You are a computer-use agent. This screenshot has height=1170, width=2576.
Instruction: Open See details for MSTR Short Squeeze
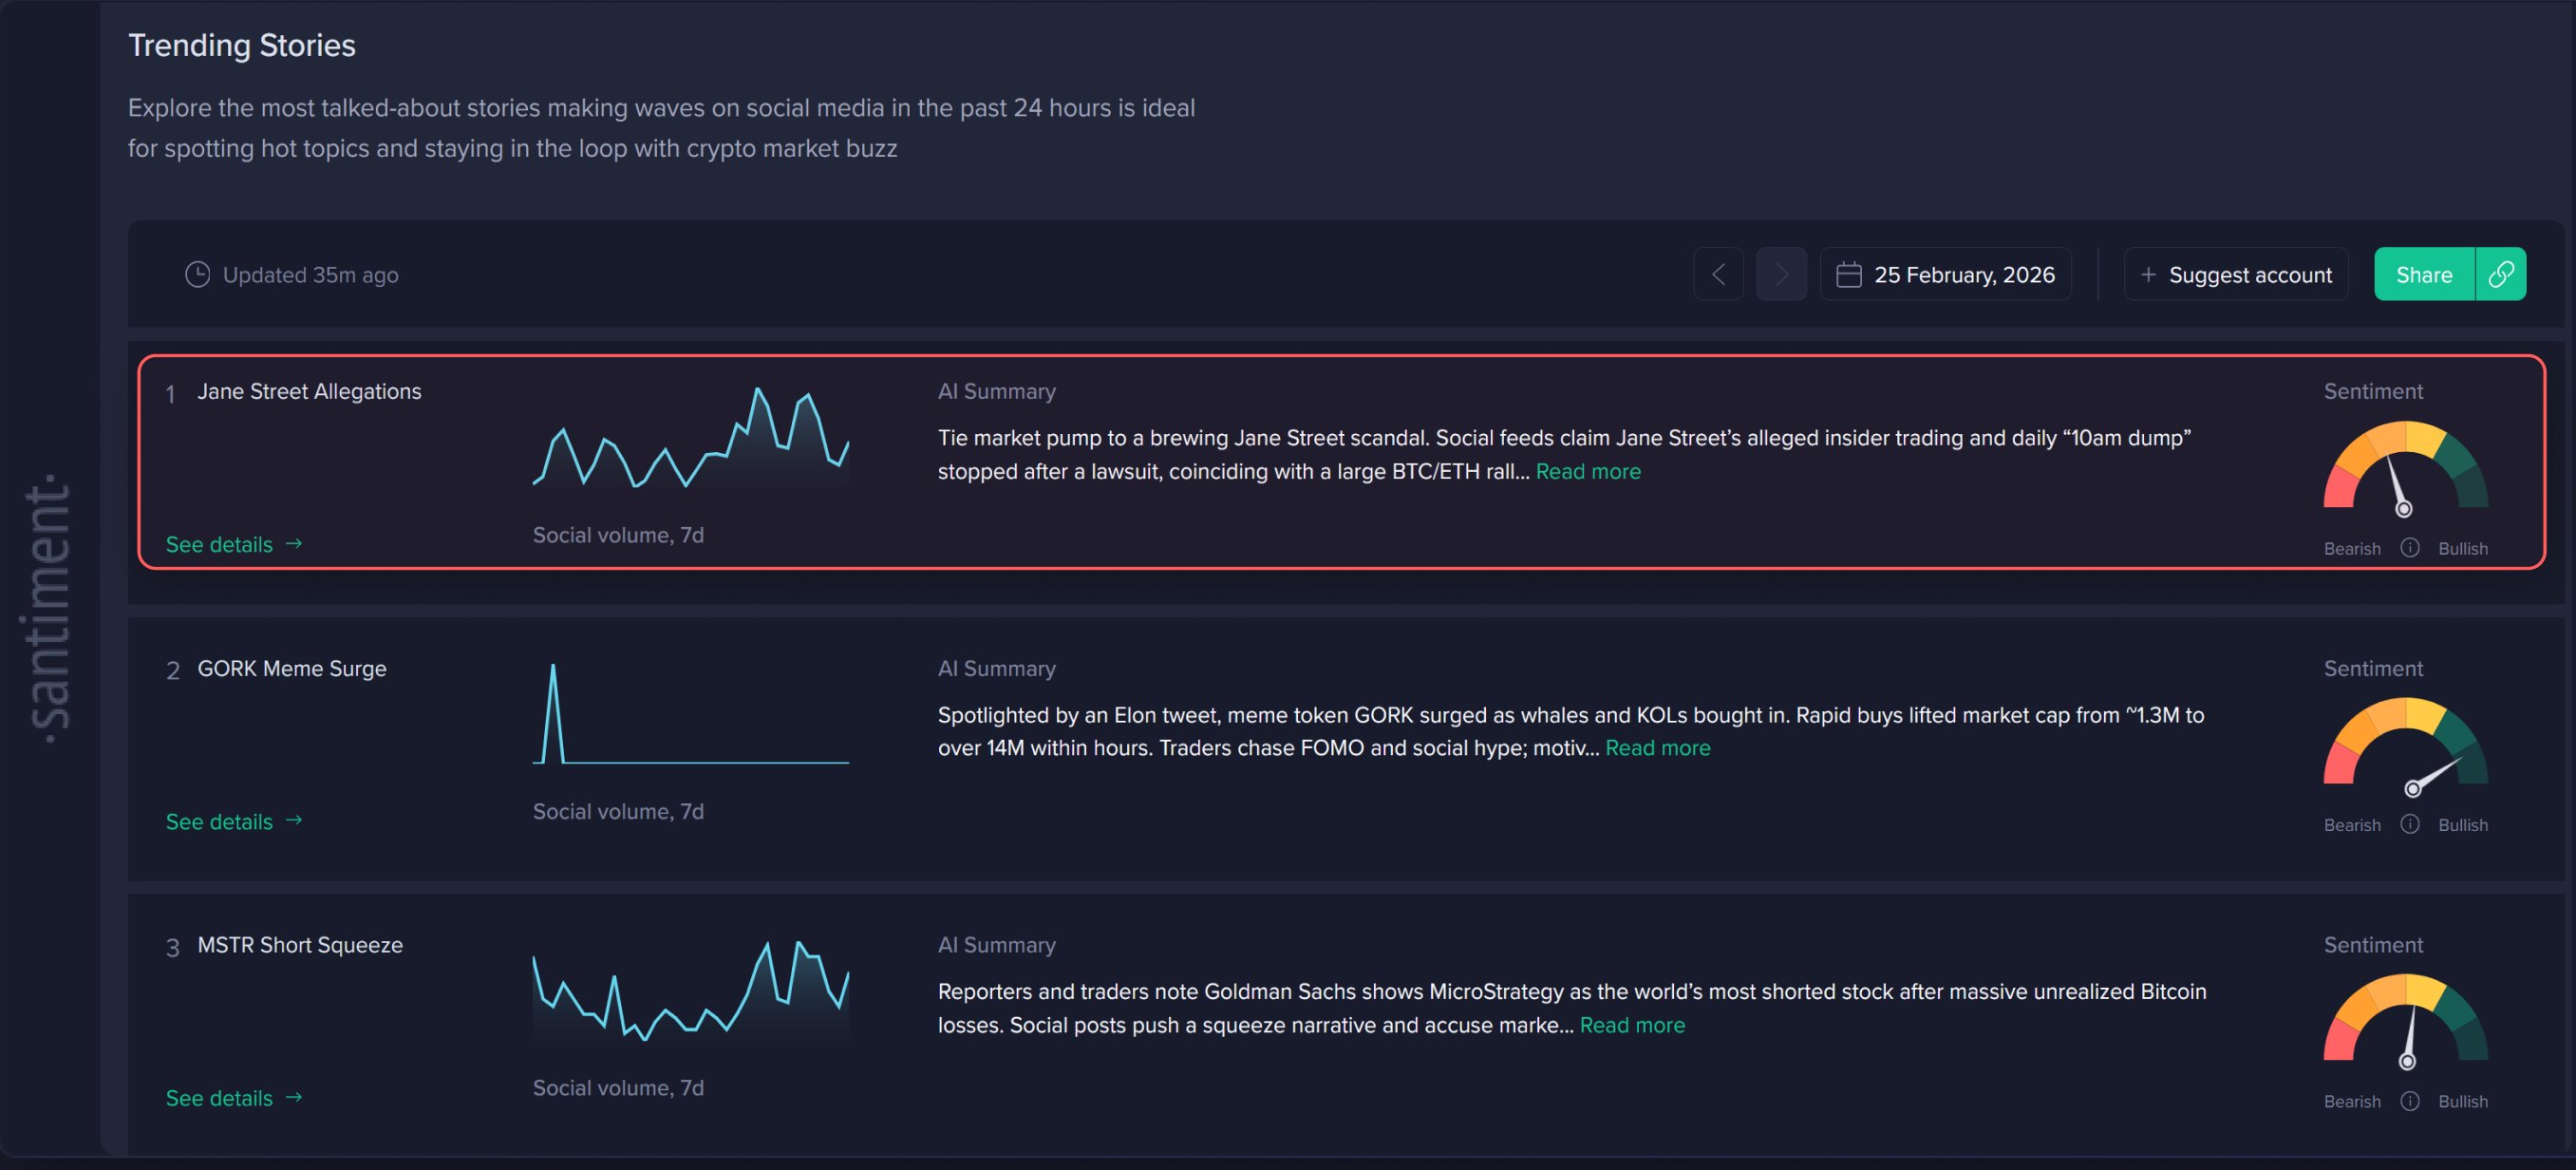click(233, 1098)
